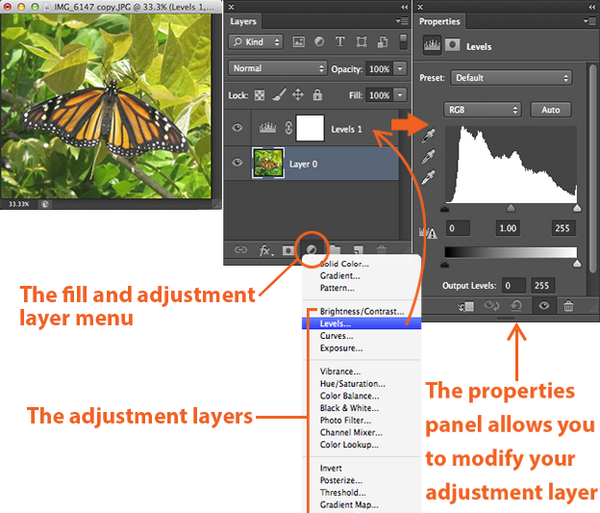Delete adjustment layer trash icon in Properties
The width and height of the screenshot is (600, 513).
click(569, 306)
